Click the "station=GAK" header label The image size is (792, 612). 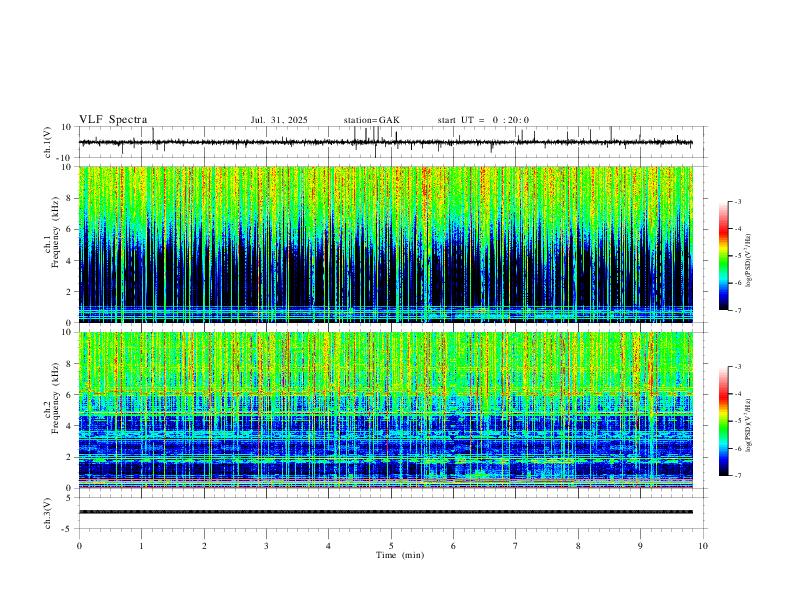(x=371, y=120)
